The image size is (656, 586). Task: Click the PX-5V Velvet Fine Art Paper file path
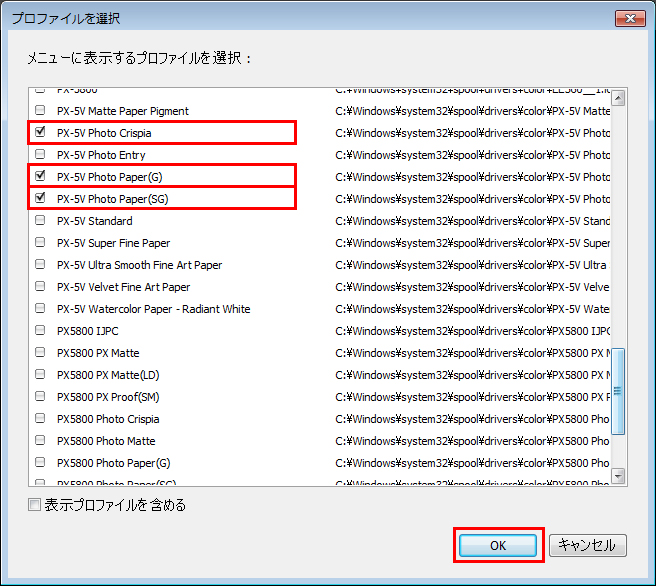point(472,287)
